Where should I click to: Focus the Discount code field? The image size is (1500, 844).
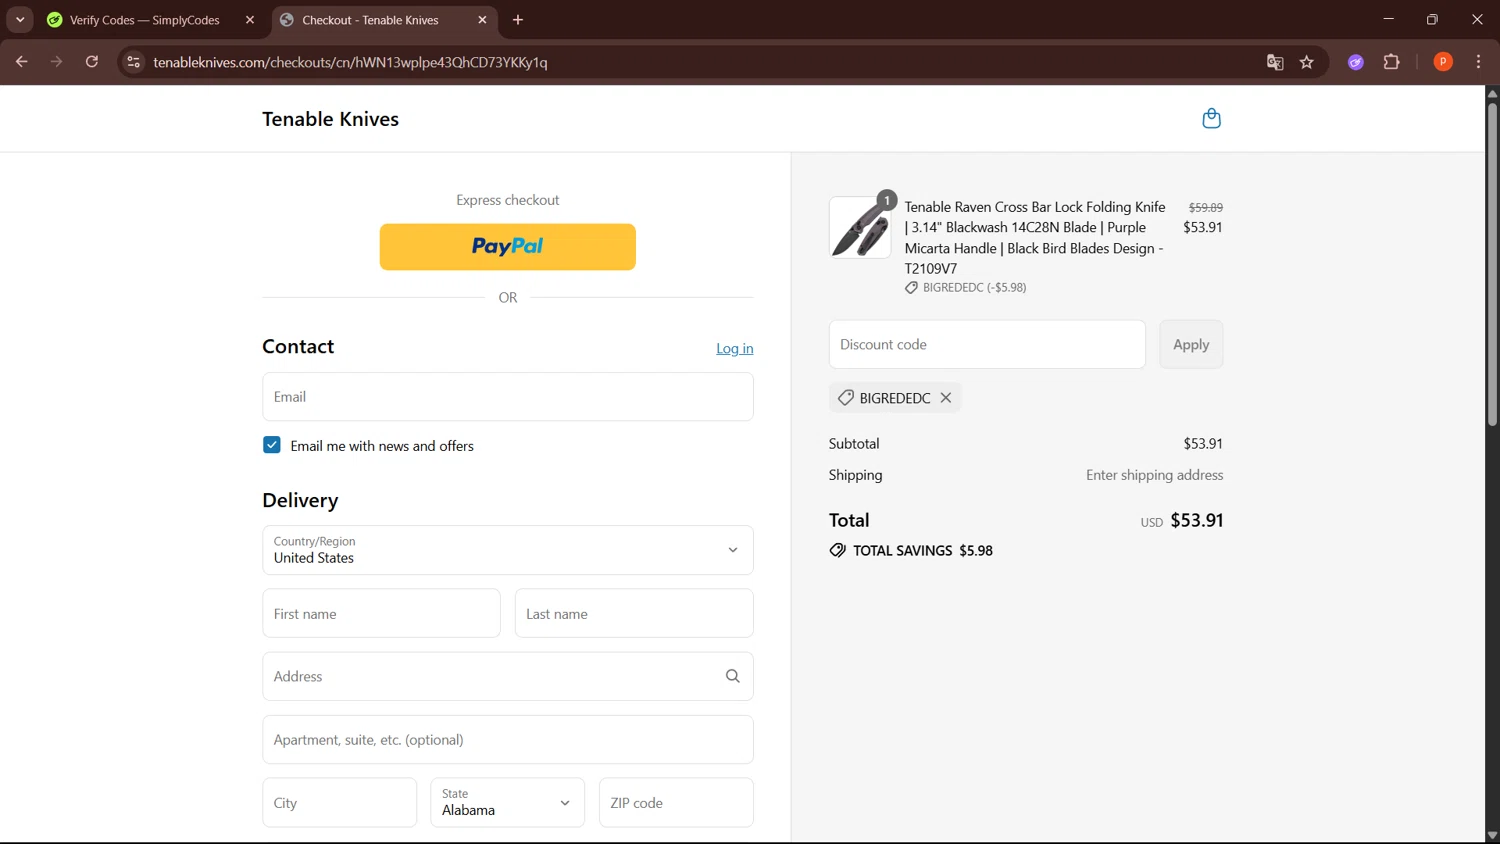(x=987, y=344)
